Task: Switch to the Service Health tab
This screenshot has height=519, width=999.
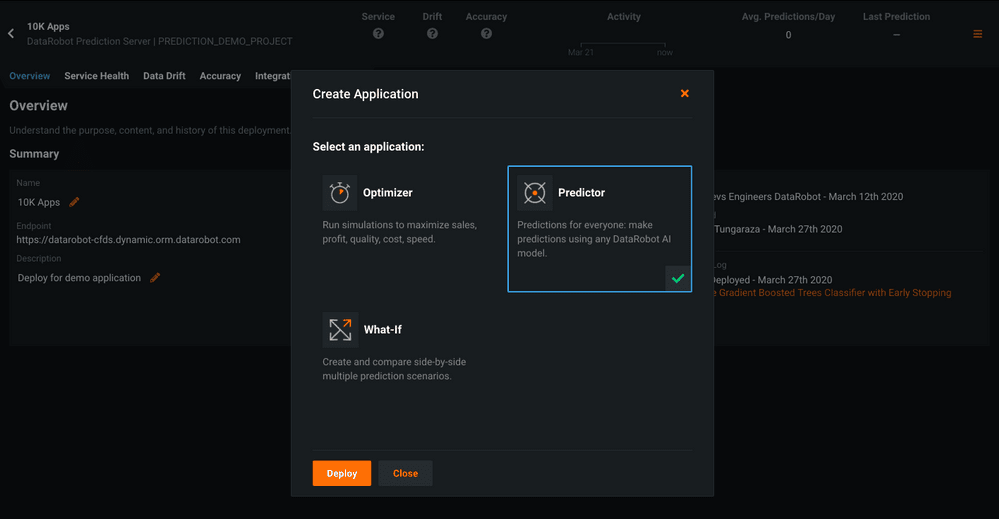Action: click(96, 76)
